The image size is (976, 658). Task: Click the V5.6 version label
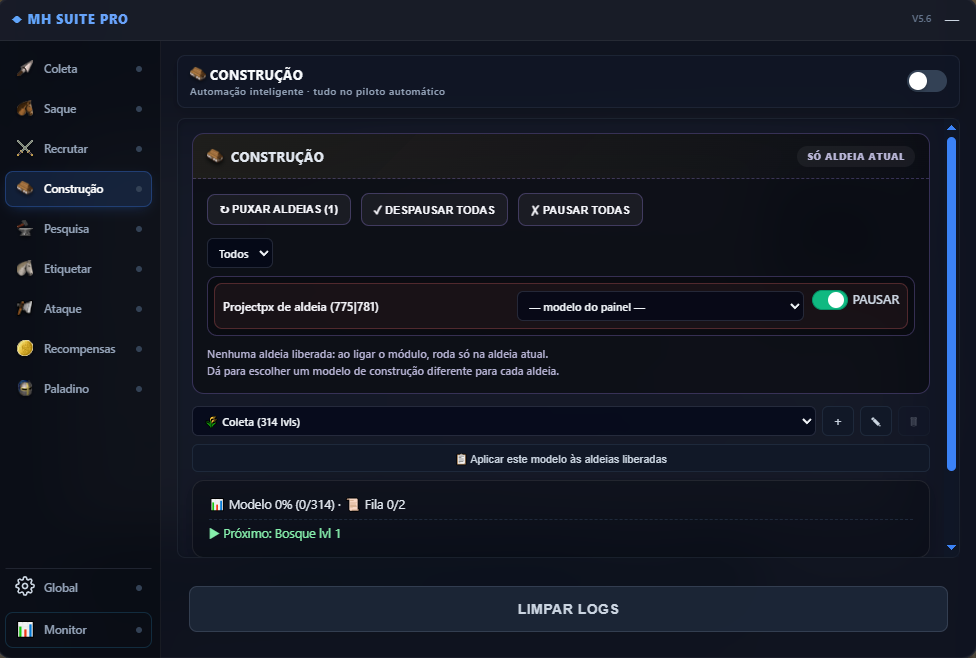(x=921, y=19)
